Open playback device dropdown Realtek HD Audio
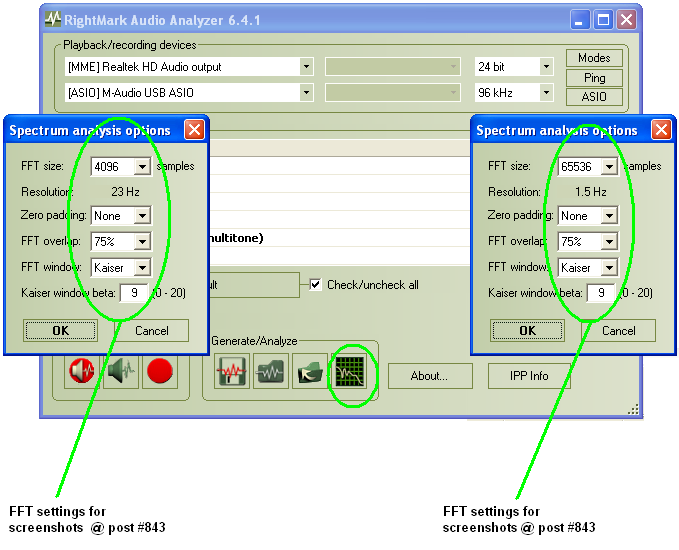This screenshot has height=550, width=679. (x=189, y=67)
